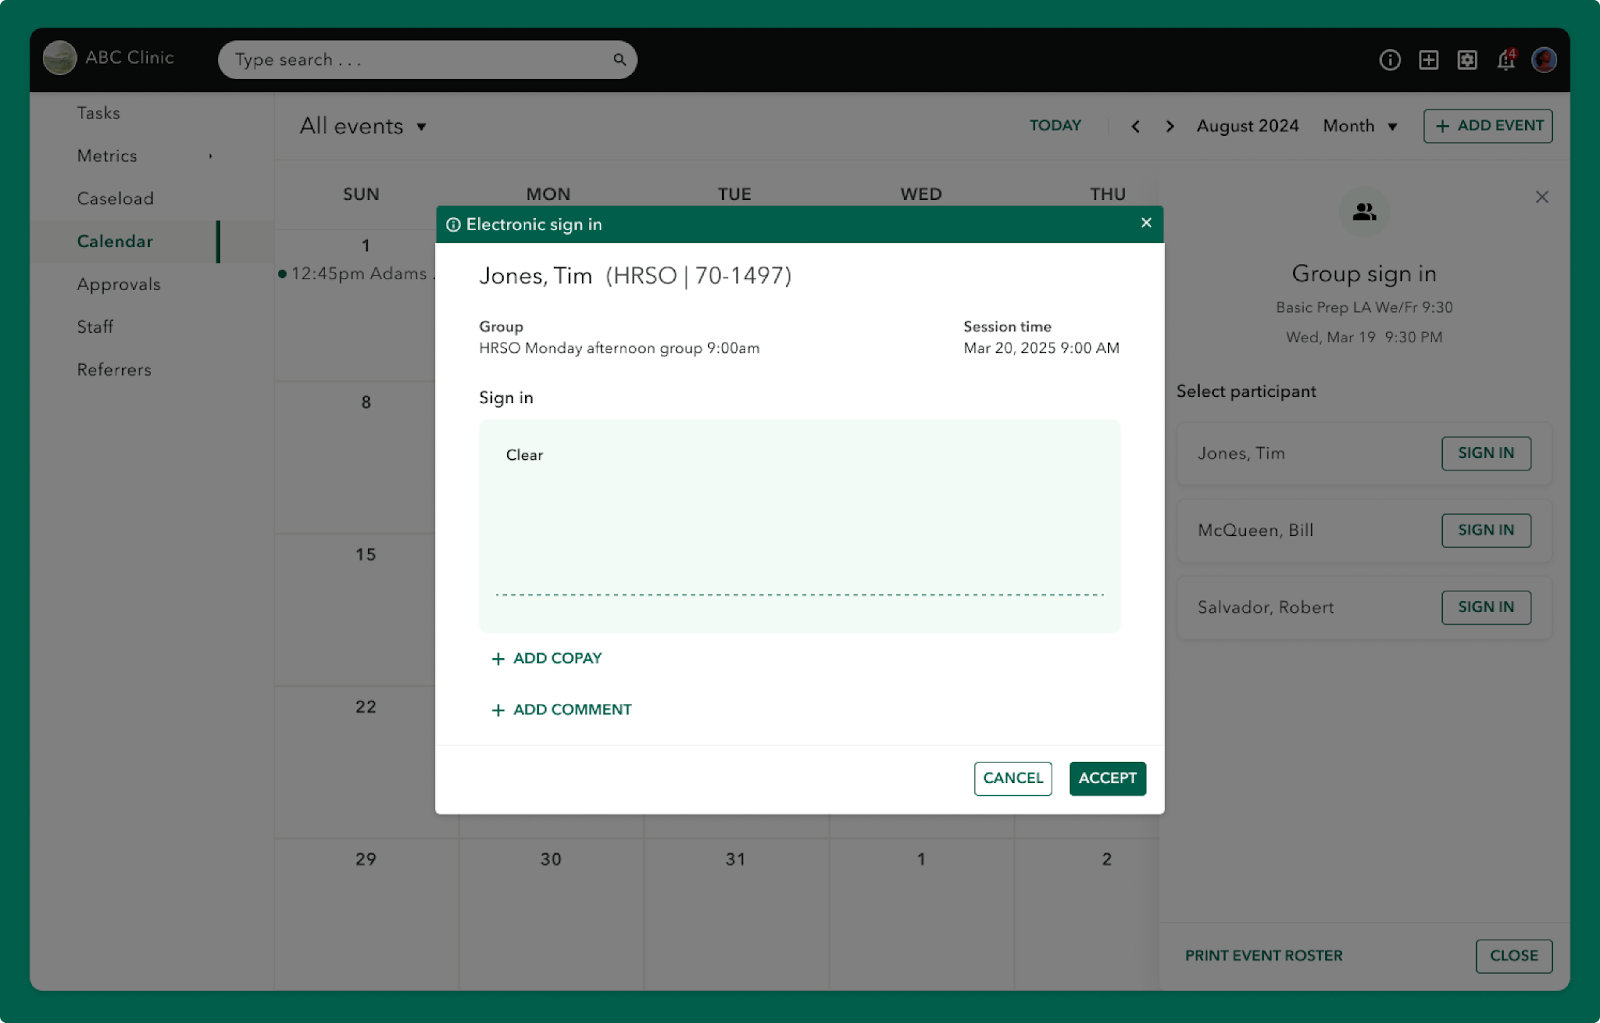Expand ADD COMMENT in the sign-in dialog

click(x=561, y=709)
